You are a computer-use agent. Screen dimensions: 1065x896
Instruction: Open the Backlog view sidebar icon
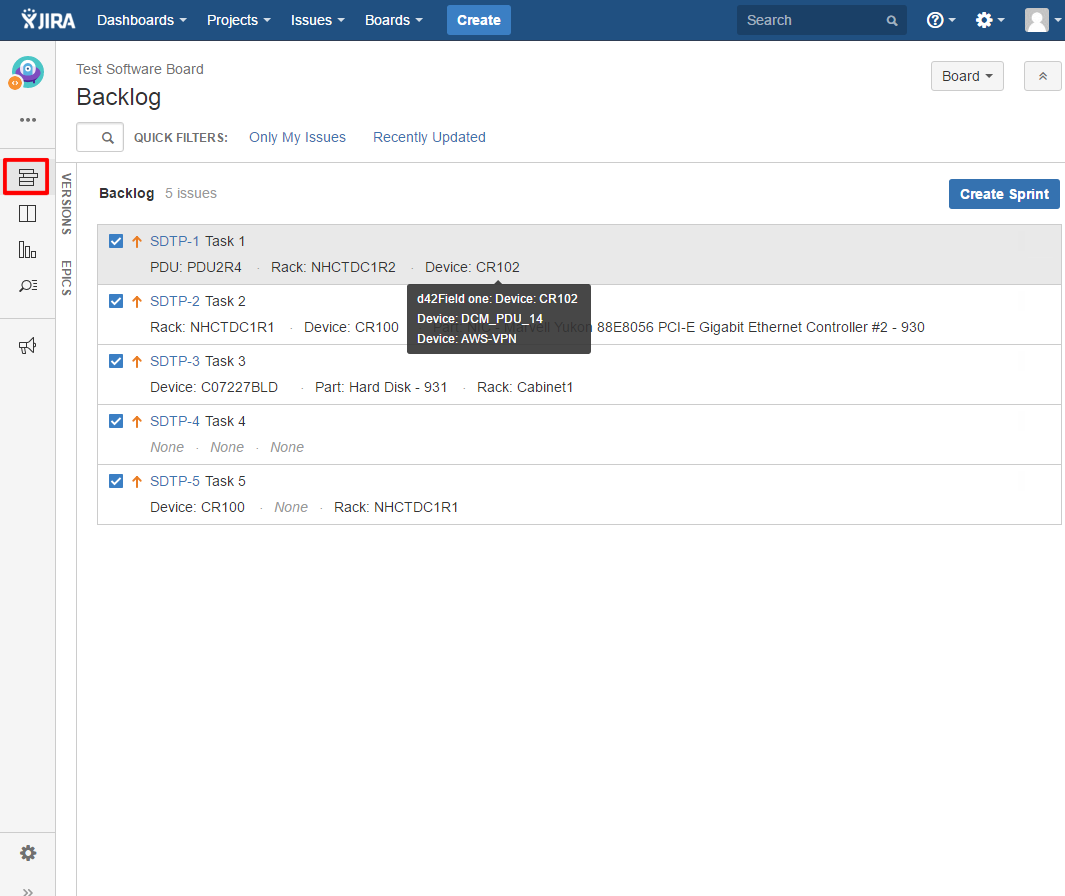tap(27, 178)
